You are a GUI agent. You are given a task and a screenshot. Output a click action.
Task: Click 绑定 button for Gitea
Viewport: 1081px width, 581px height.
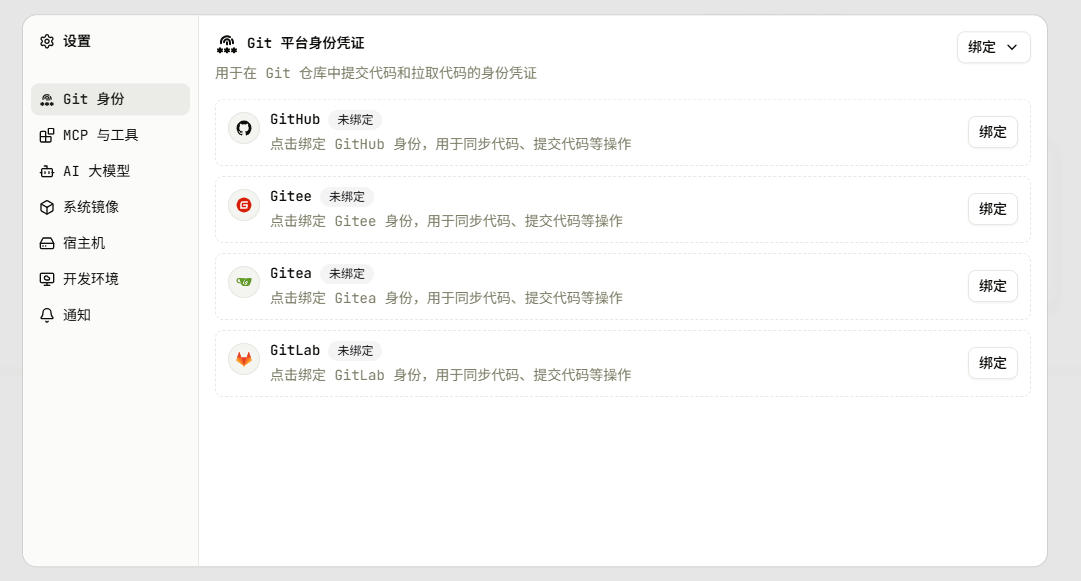[993, 286]
